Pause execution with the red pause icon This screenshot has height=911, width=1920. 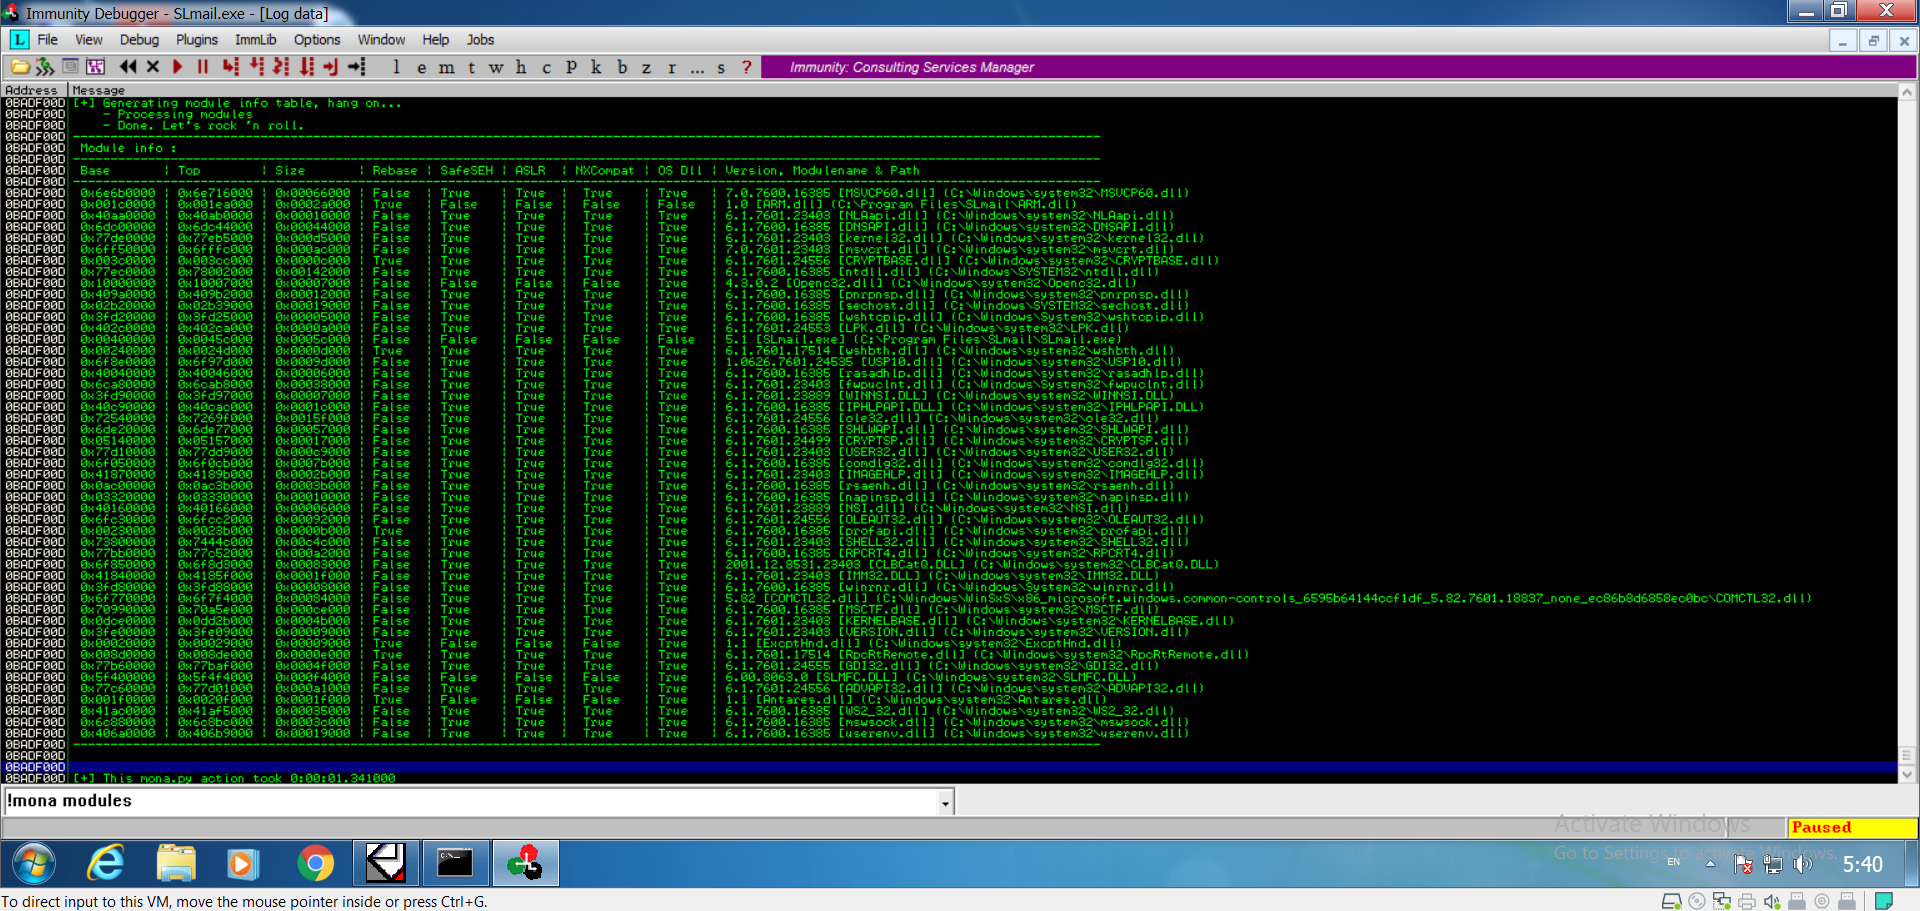[203, 67]
